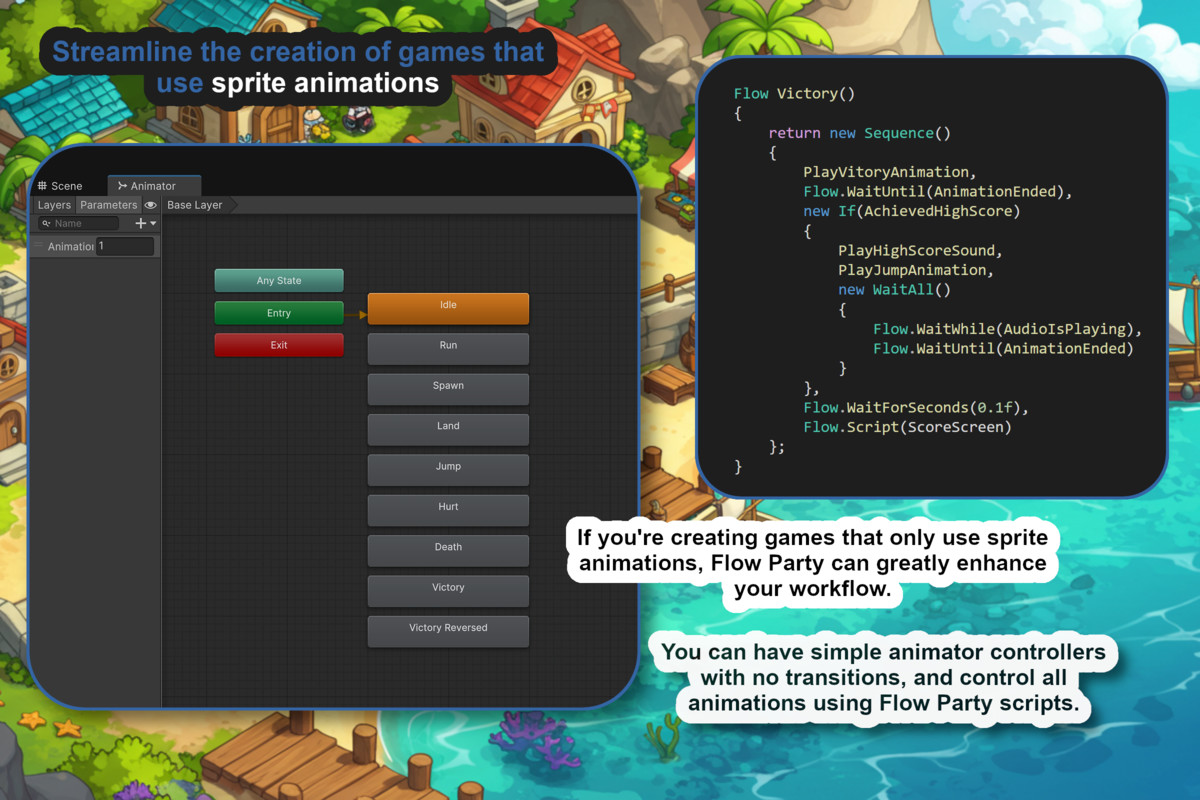Focus the parameter Name search field
Screen dimensions: 1200x800
click(78, 224)
